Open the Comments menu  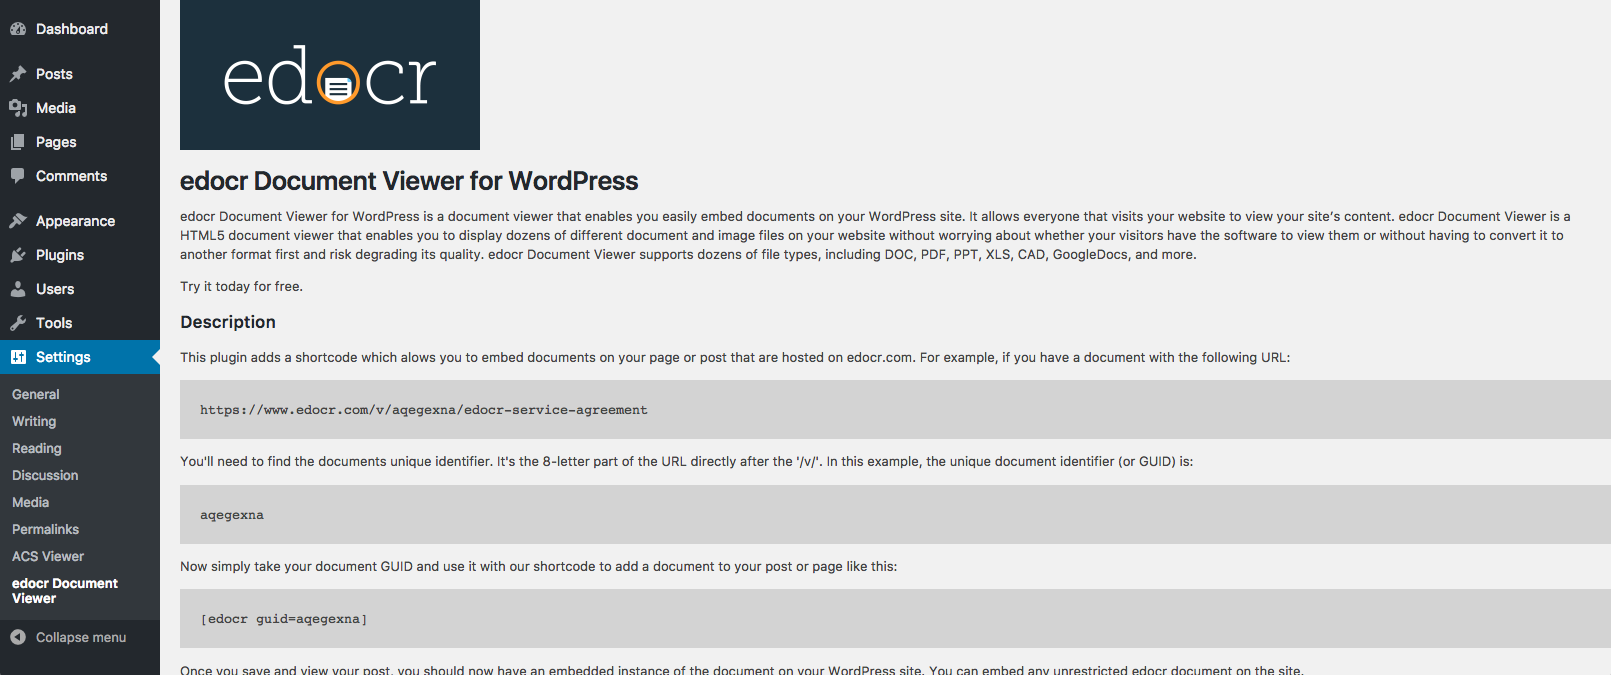80,176
